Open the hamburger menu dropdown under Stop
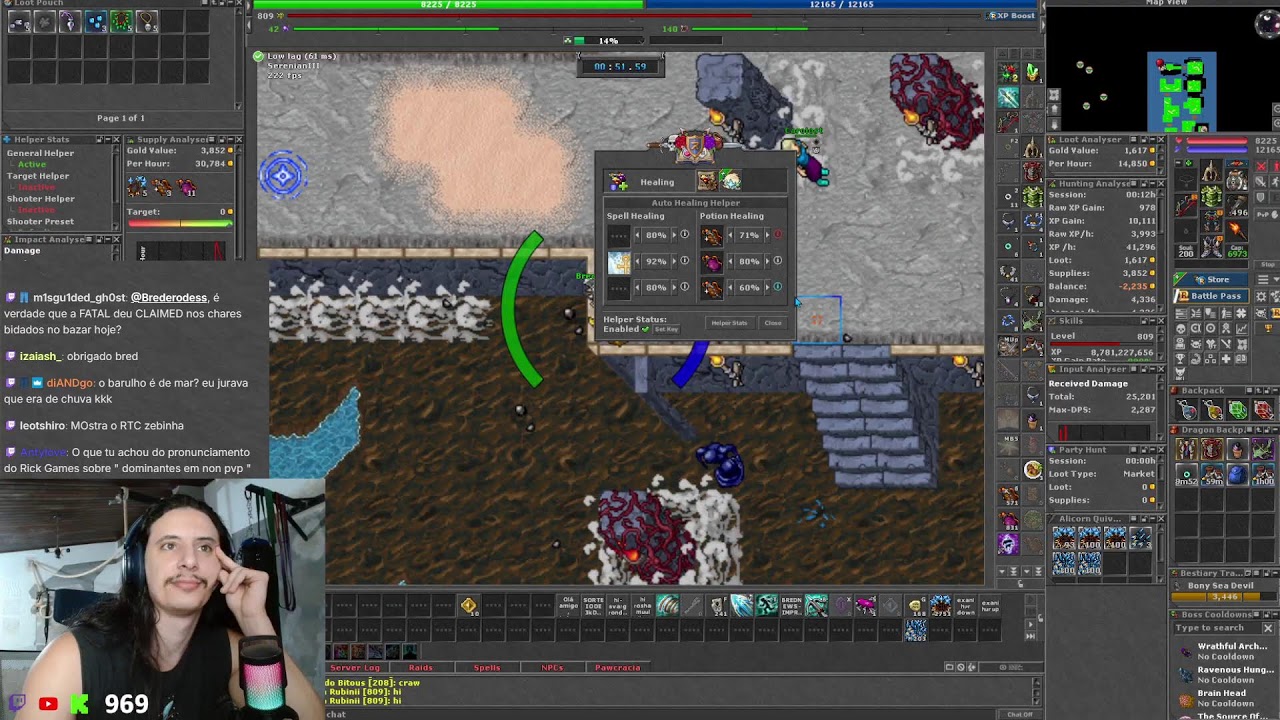 point(1267,279)
